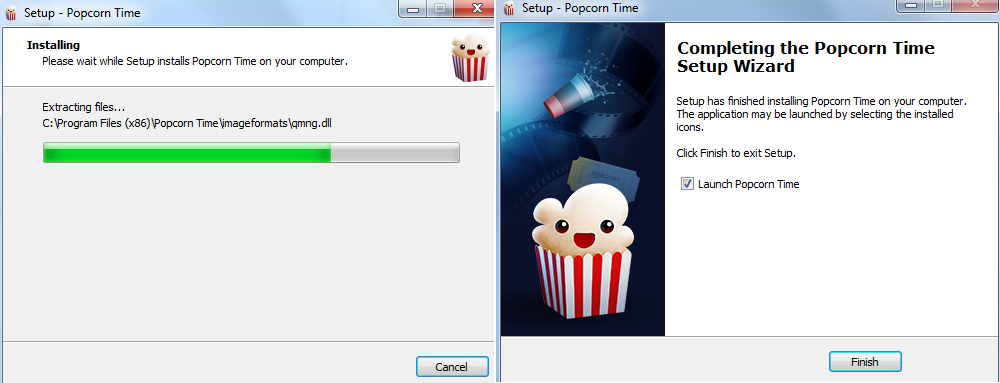The width and height of the screenshot is (1000, 383).
Task: Click the 'Extracting files...' status text
Action: click(x=83, y=107)
